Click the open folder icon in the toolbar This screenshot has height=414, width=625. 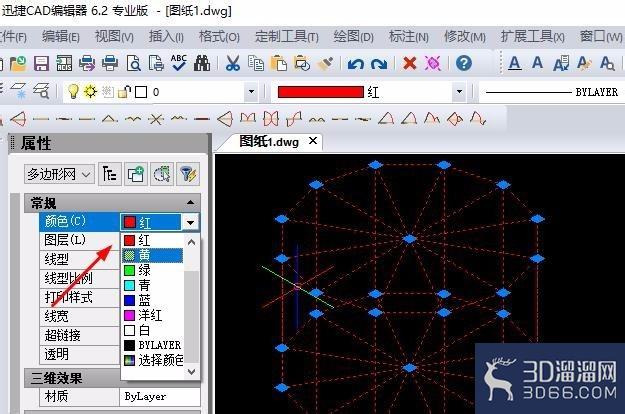coord(18,64)
